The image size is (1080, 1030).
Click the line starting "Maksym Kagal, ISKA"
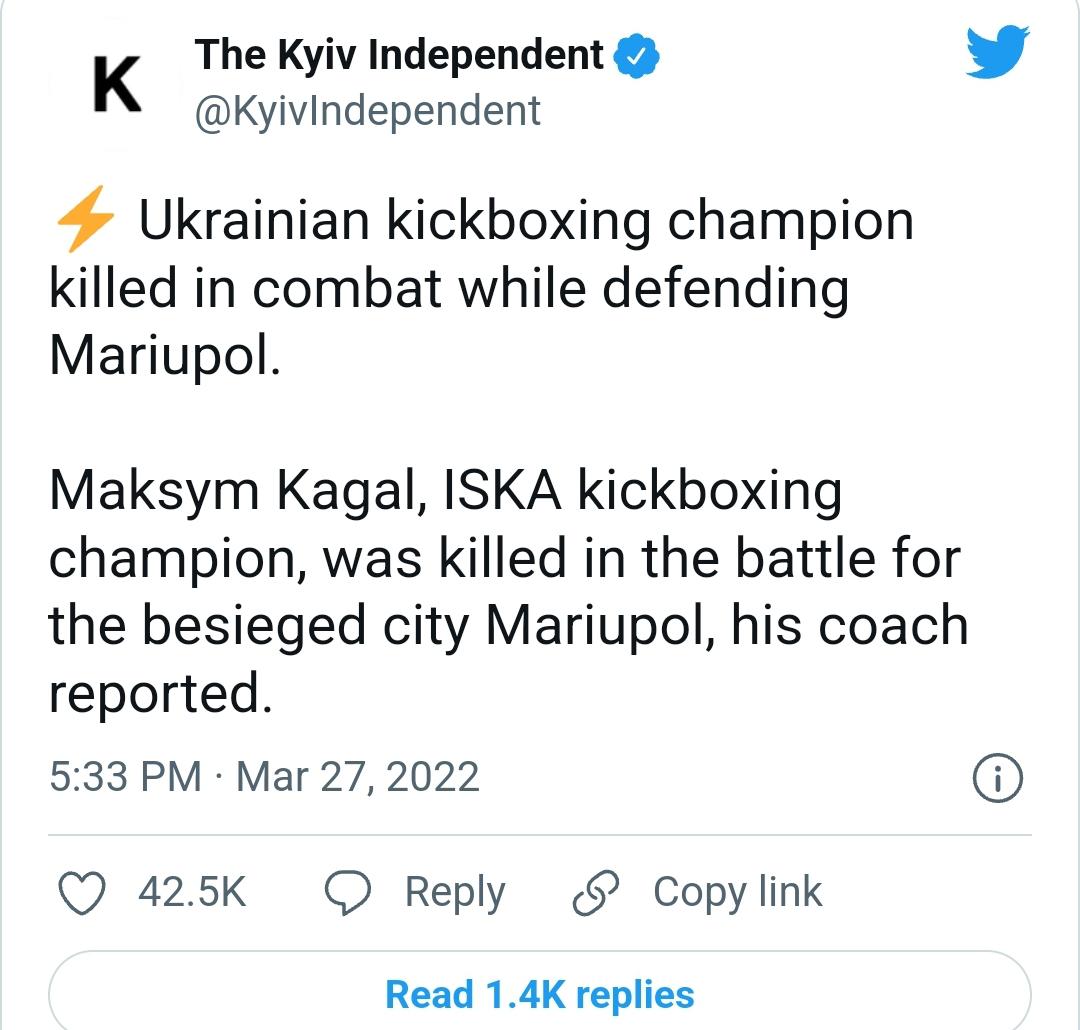tap(445, 492)
